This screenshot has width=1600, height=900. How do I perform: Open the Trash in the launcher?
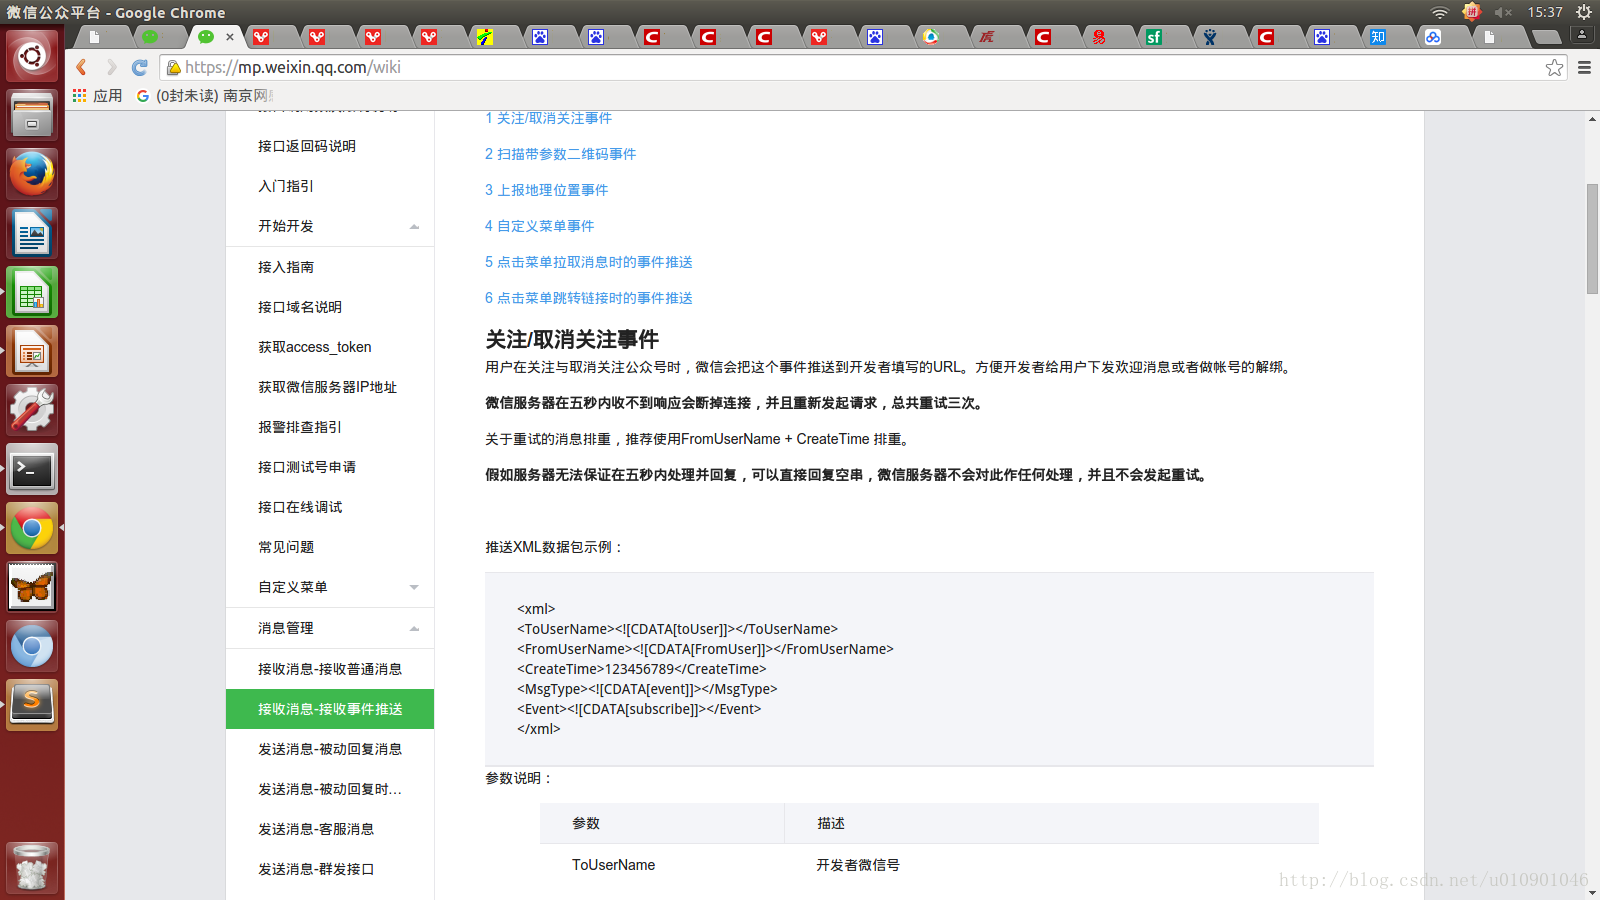(x=32, y=867)
